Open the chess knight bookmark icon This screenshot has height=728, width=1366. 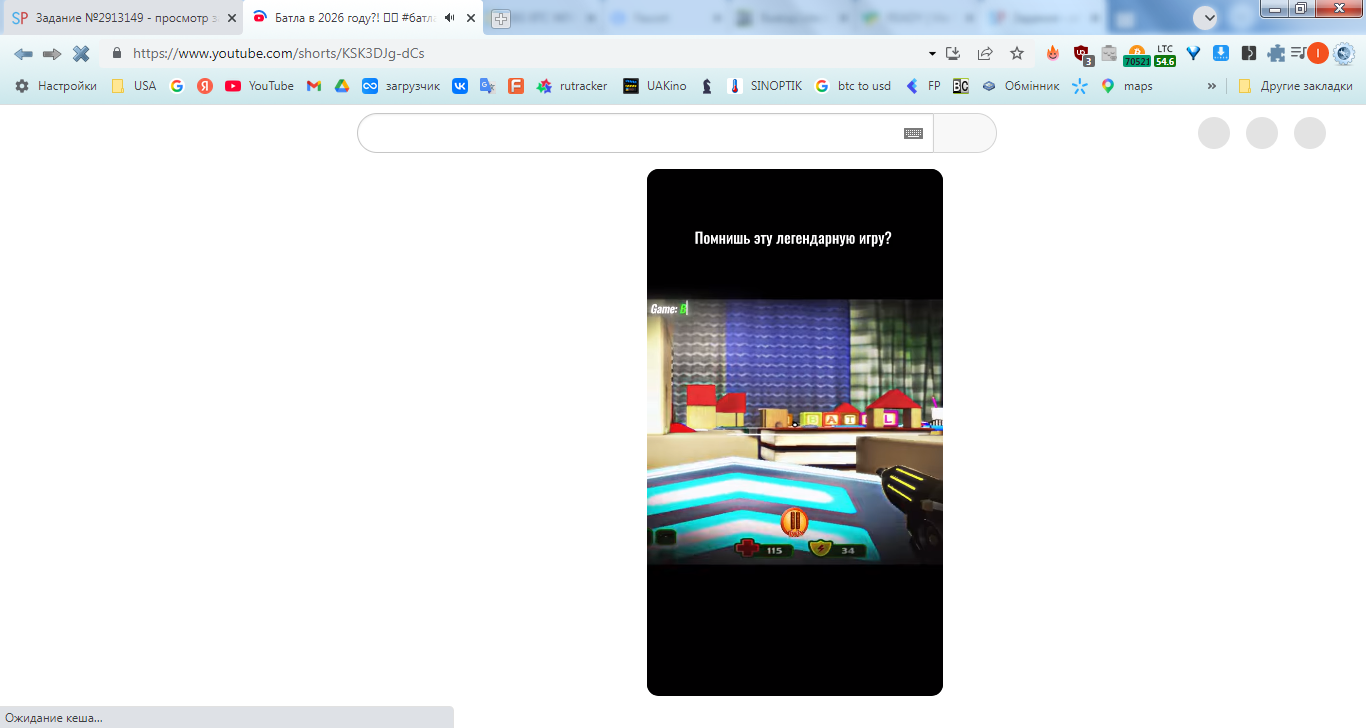[707, 86]
